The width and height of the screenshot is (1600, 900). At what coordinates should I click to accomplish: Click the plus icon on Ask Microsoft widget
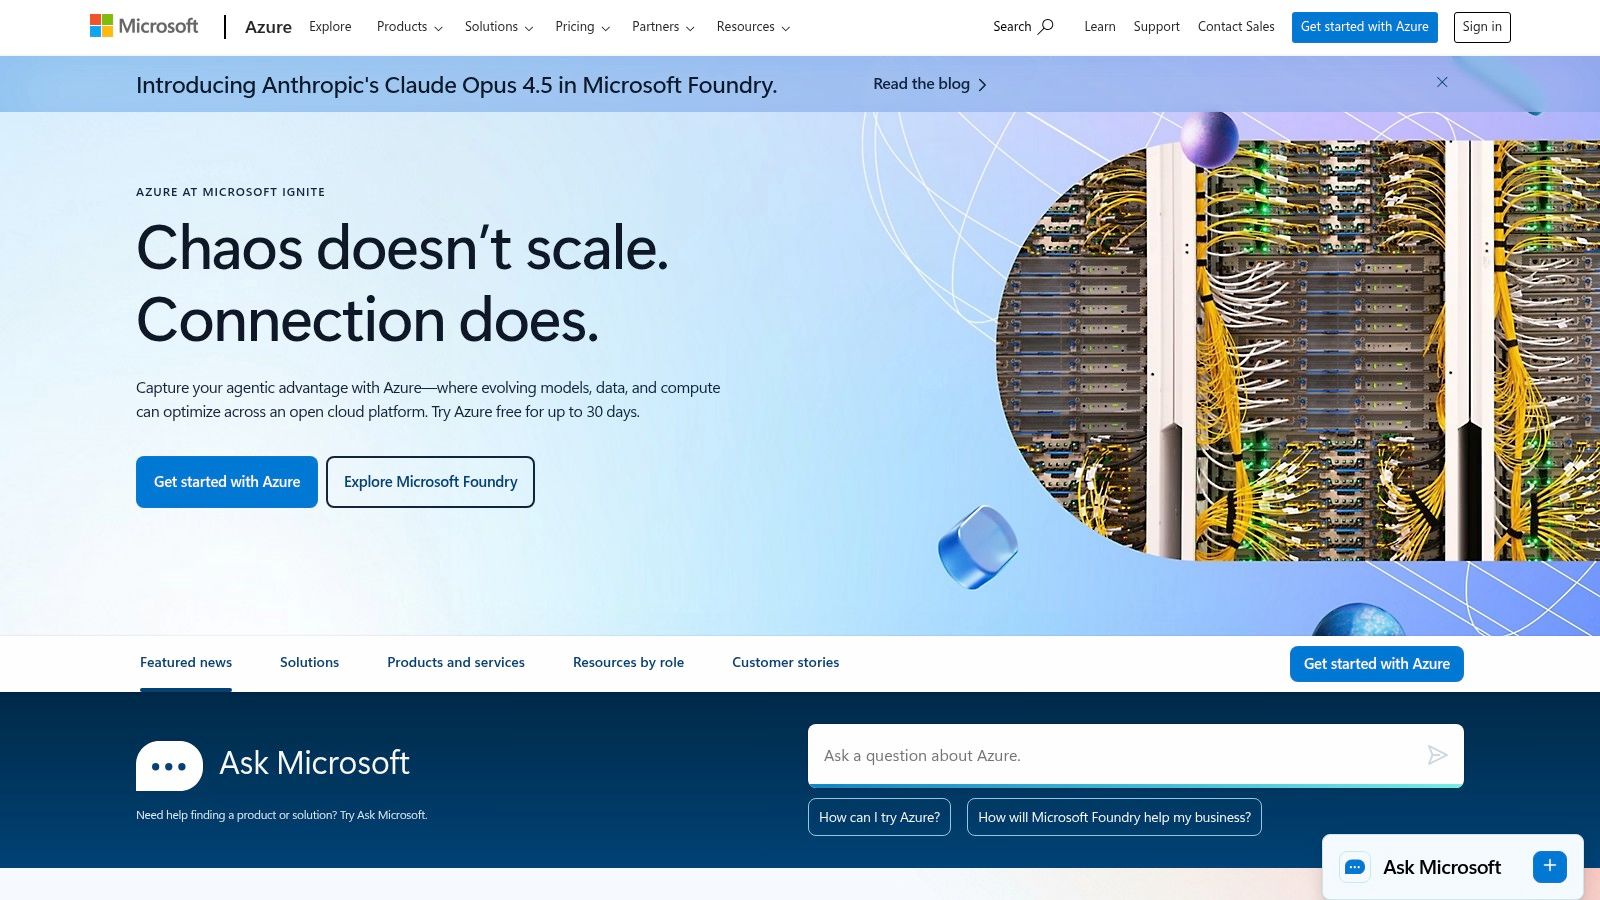1548,866
